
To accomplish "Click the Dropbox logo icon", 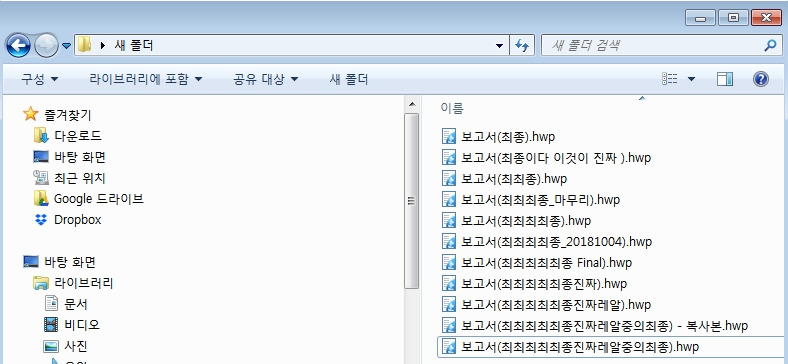I will pos(41,220).
